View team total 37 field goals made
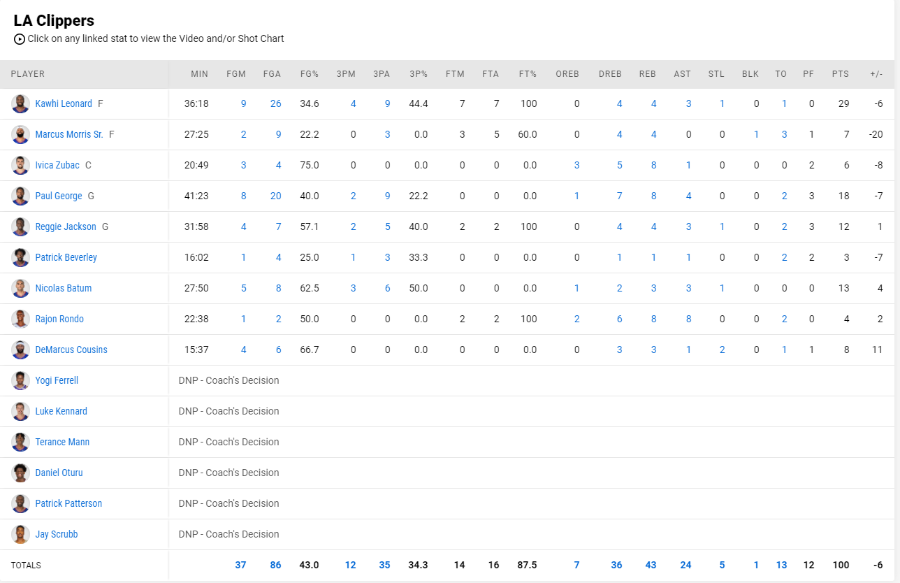Image resolution: width=900 pixels, height=583 pixels. tap(240, 565)
